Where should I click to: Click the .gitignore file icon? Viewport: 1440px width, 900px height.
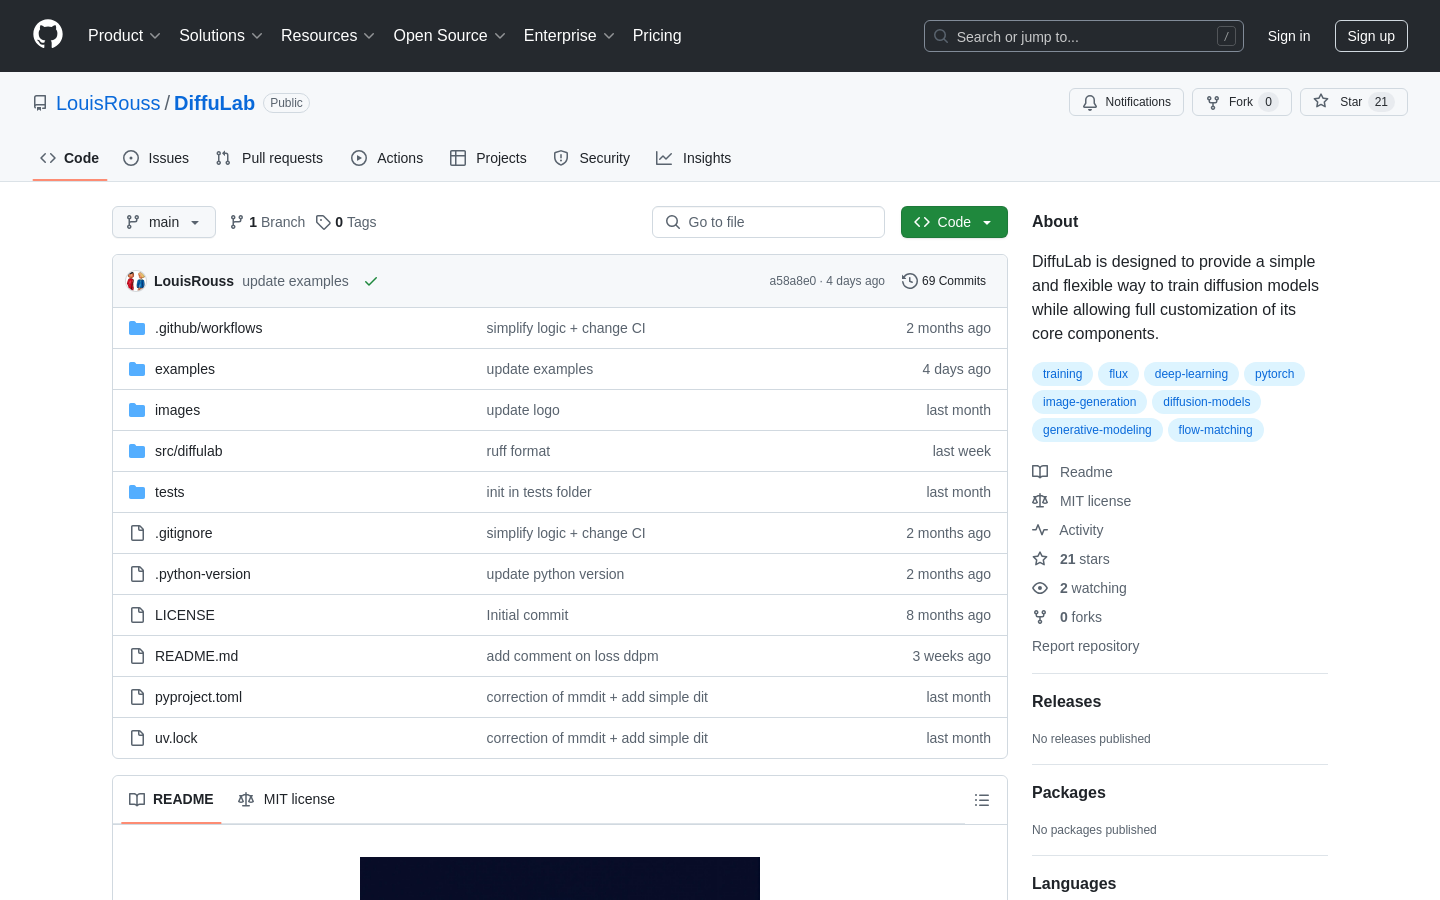(137, 533)
